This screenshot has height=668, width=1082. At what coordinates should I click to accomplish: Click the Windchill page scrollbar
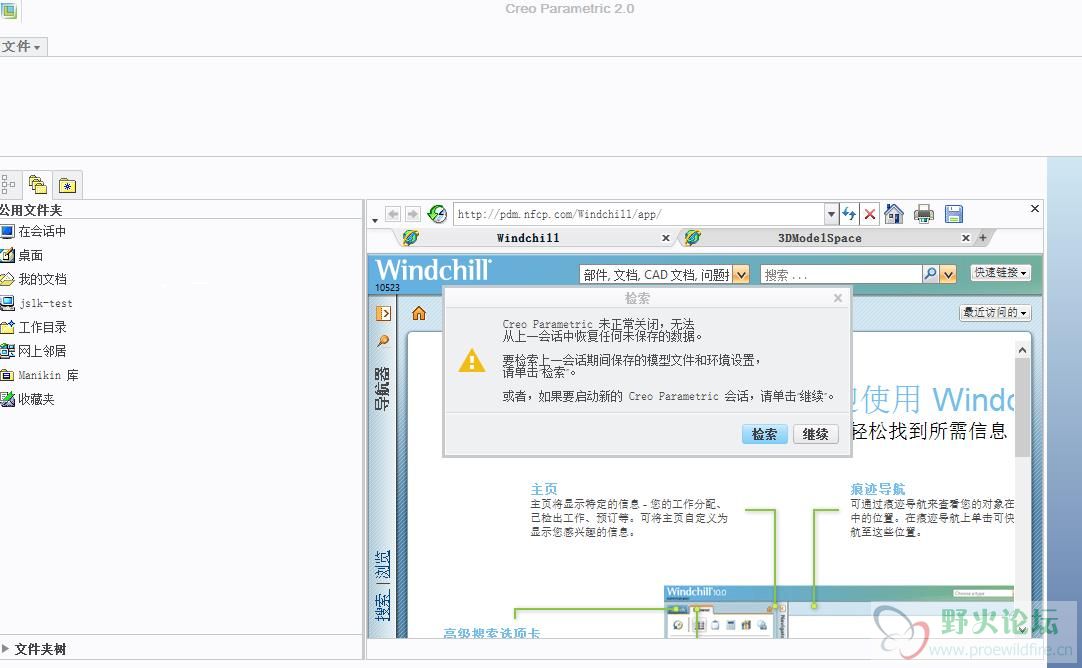pyautogui.click(x=1022, y=407)
